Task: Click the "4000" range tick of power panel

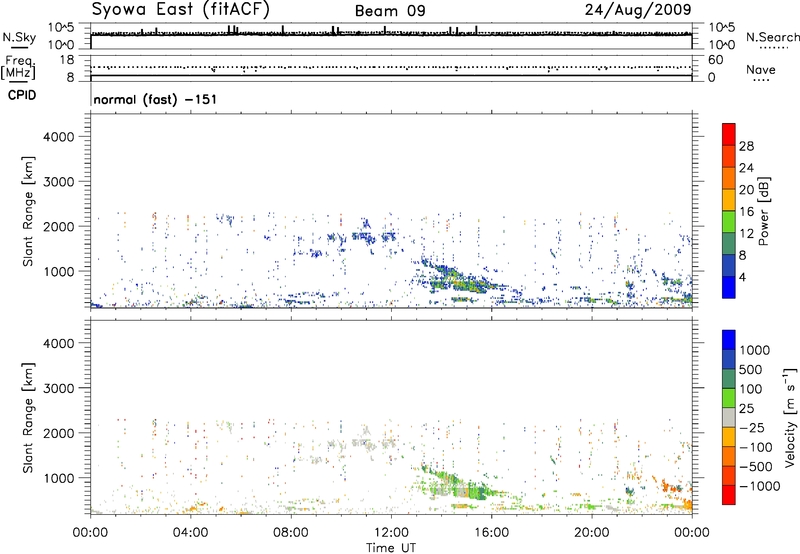Action: coord(59,137)
